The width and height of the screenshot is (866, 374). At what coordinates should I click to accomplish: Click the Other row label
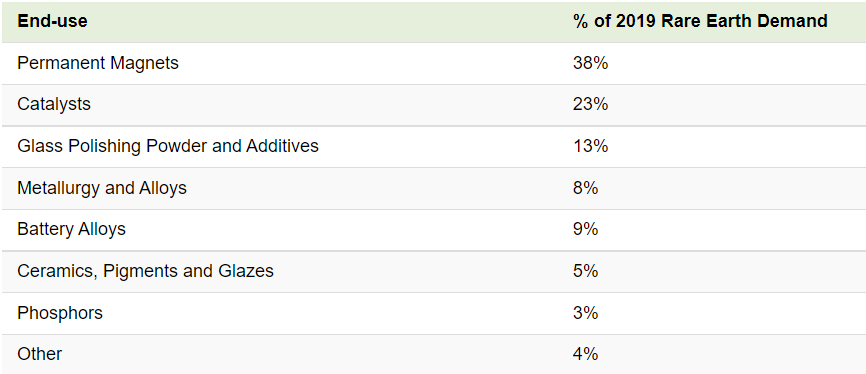click(40, 354)
